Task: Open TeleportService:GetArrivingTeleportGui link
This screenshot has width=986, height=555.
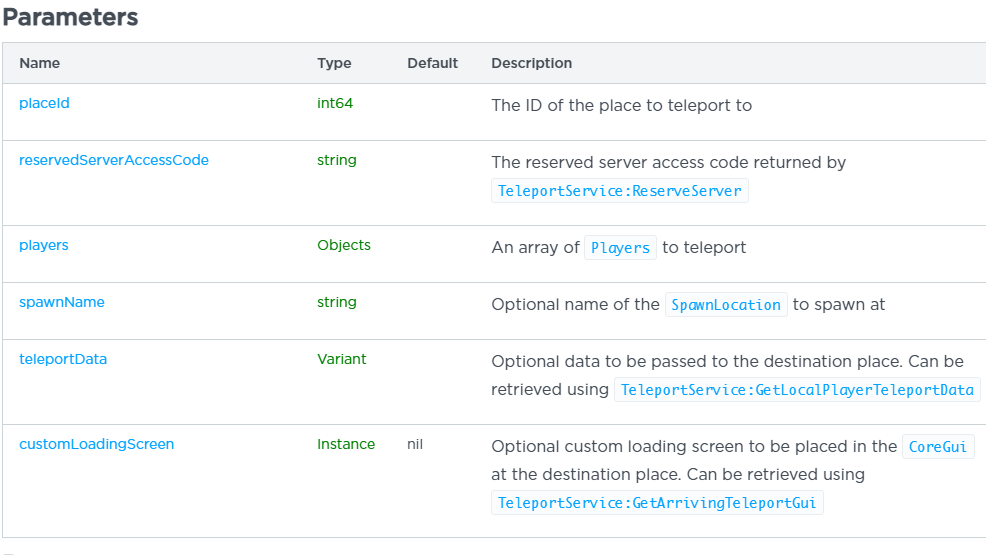Action: tap(657, 503)
